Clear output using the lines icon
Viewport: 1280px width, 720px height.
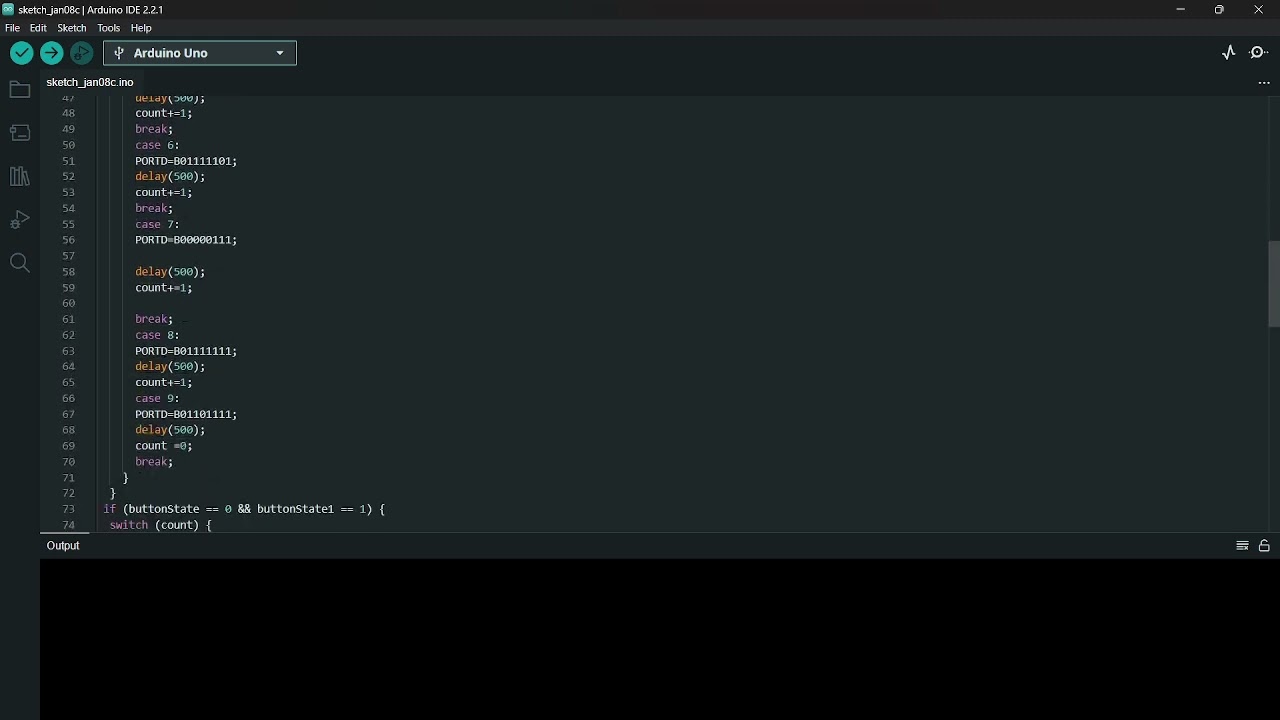(1242, 546)
